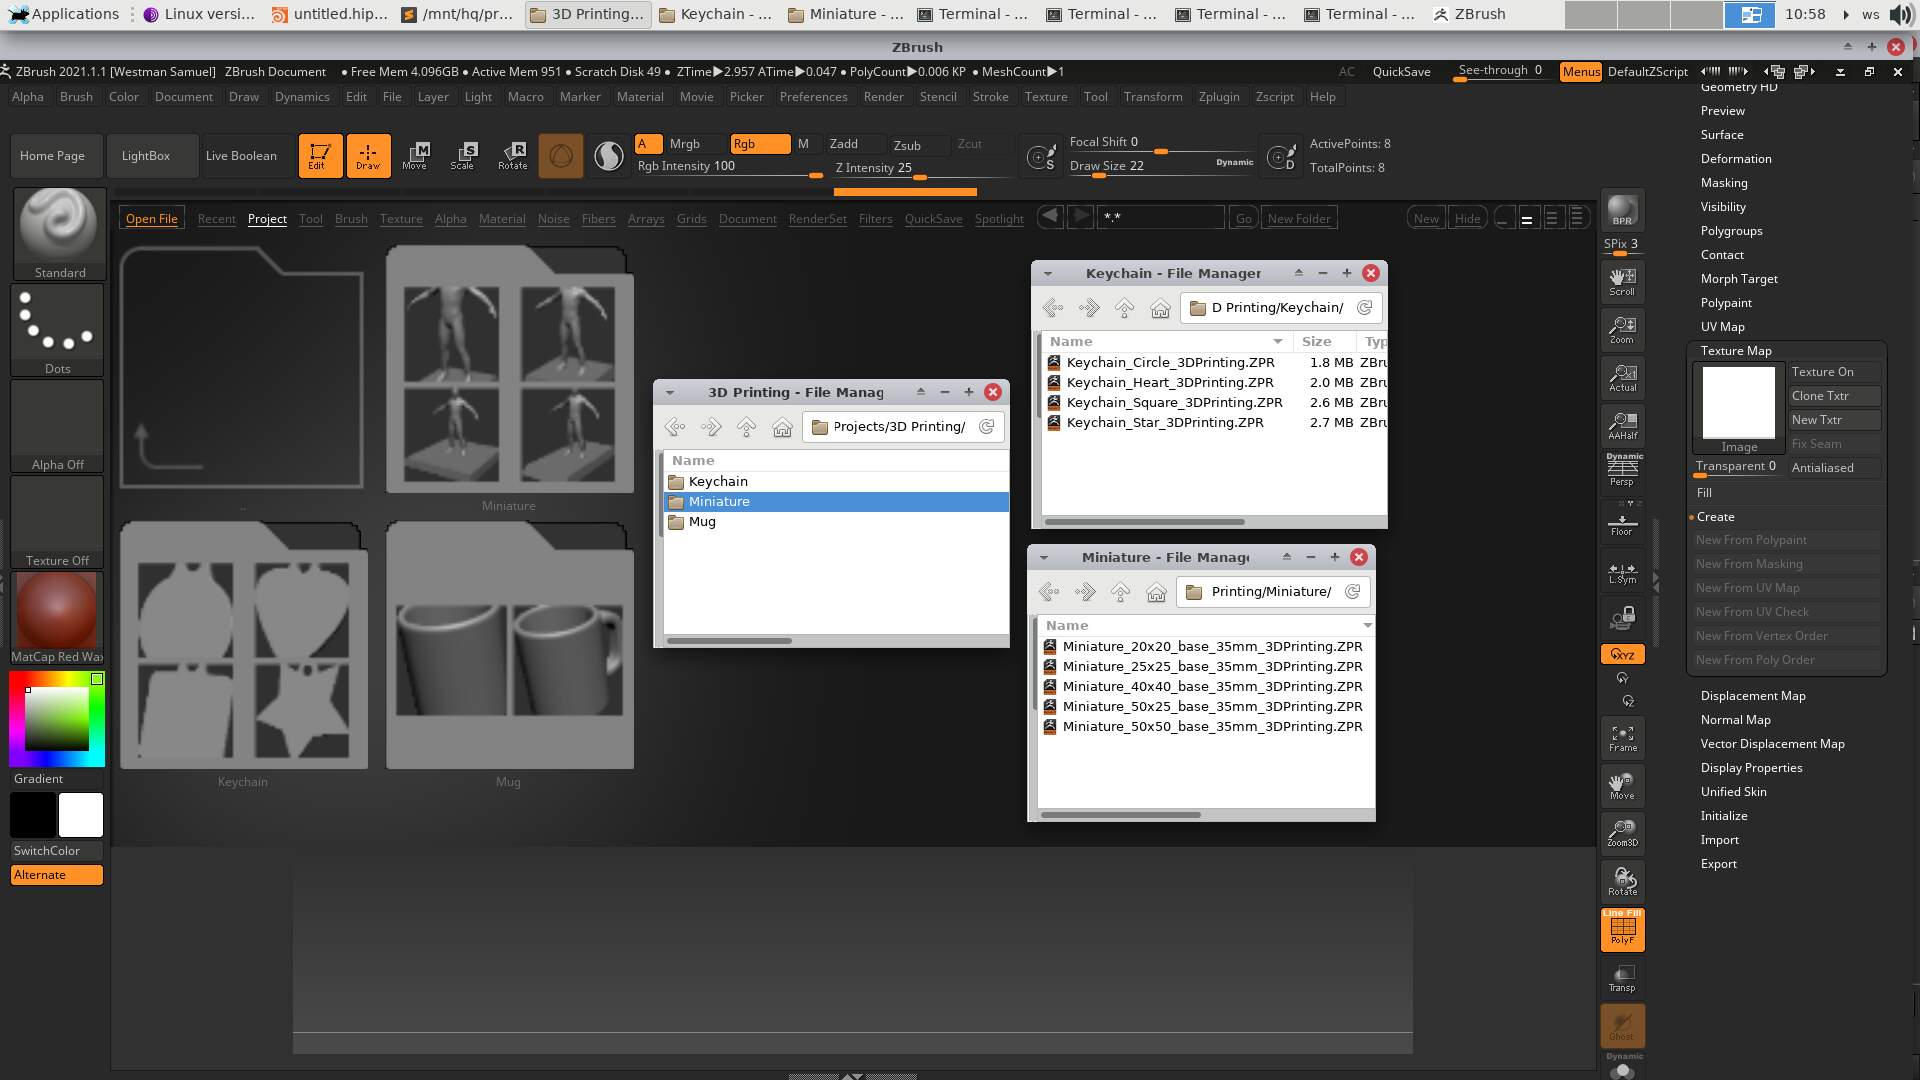Go home in 3D Printing file manager
The image size is (1920, 1080).
[782, 427]
